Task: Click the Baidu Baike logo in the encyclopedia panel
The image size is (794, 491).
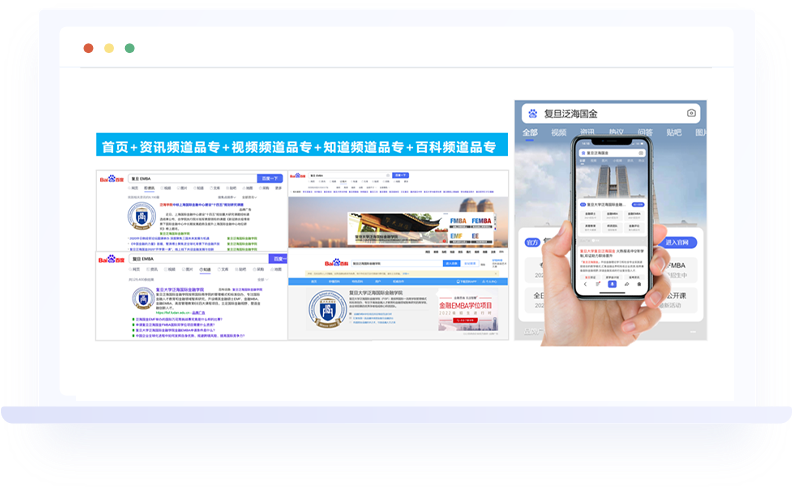Action: click(336, 263)
